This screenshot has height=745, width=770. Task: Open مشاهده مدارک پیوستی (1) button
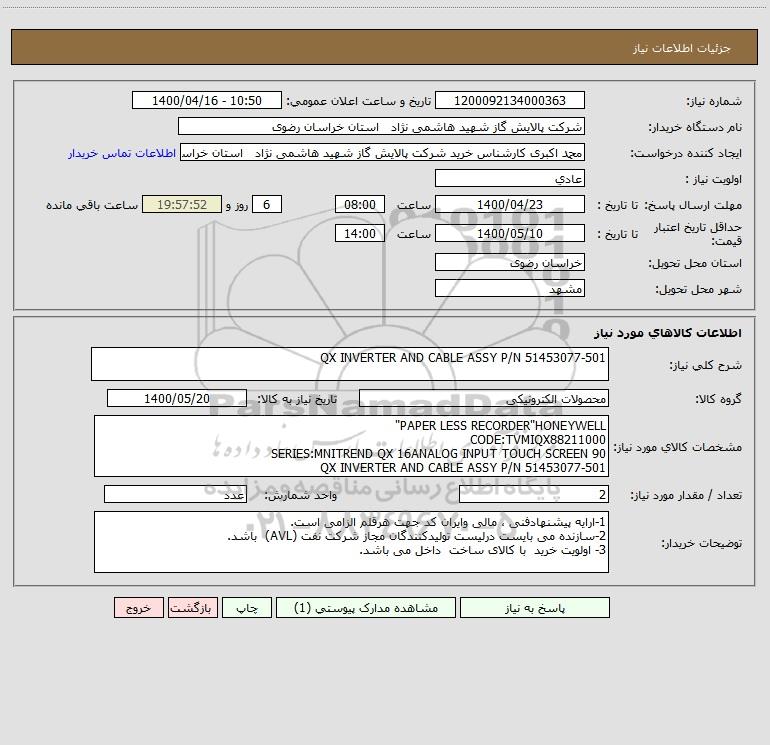[365, 608]
